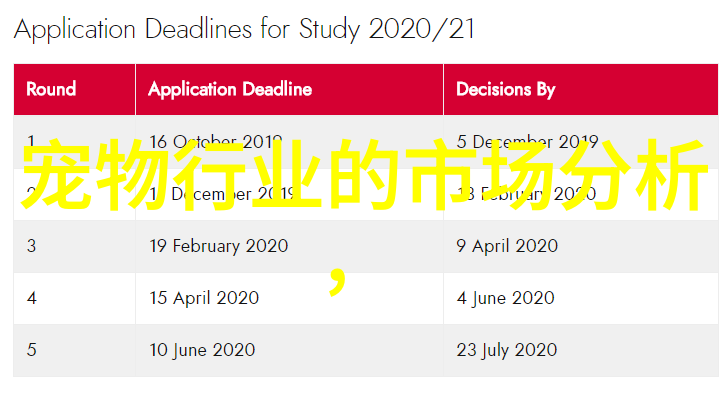The height and width of the screenshot is (408, 728).
Task: Select the 19 February 2020 deadline cell
Action: point(289,246)
